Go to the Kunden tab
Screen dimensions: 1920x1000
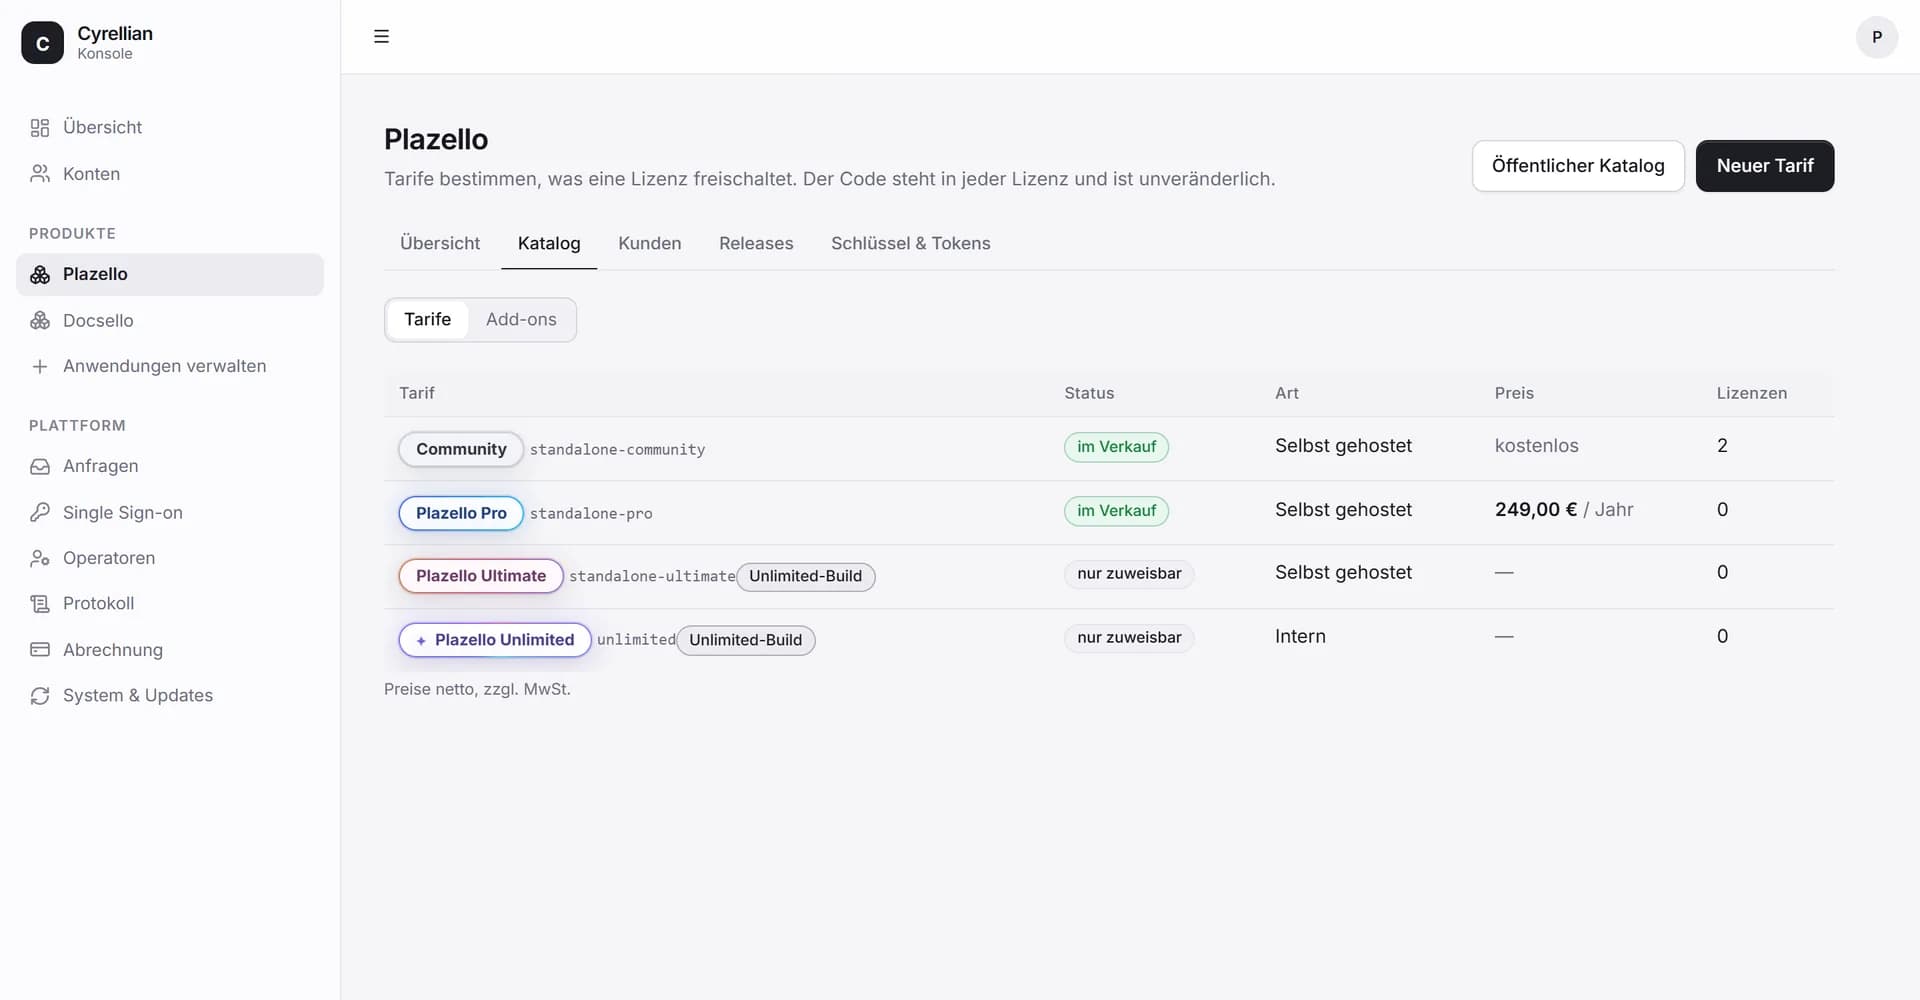(x=650, y=243)
